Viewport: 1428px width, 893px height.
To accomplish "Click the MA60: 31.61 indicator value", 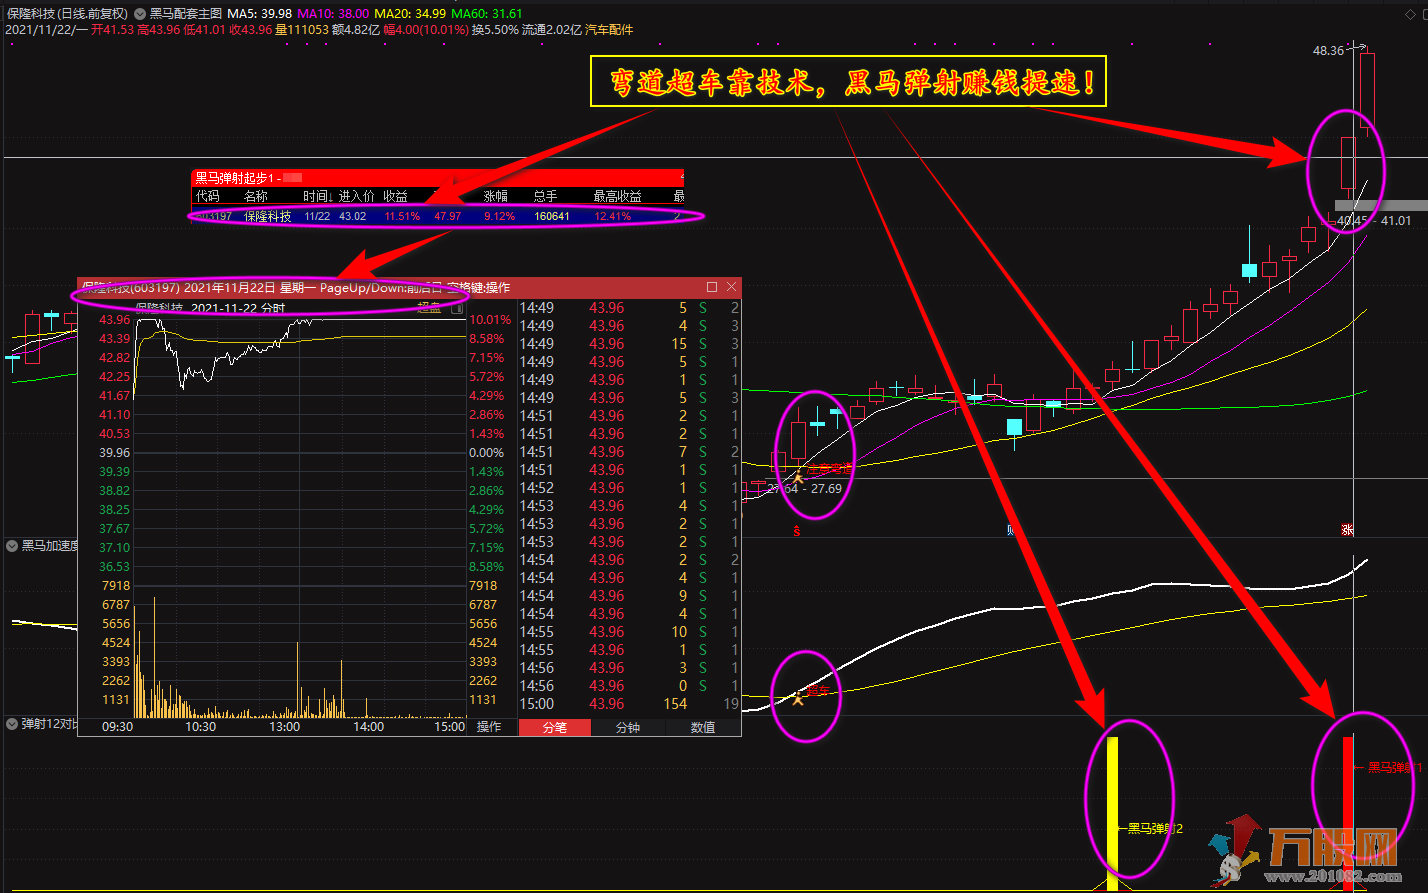I will [x=487, y=14].
